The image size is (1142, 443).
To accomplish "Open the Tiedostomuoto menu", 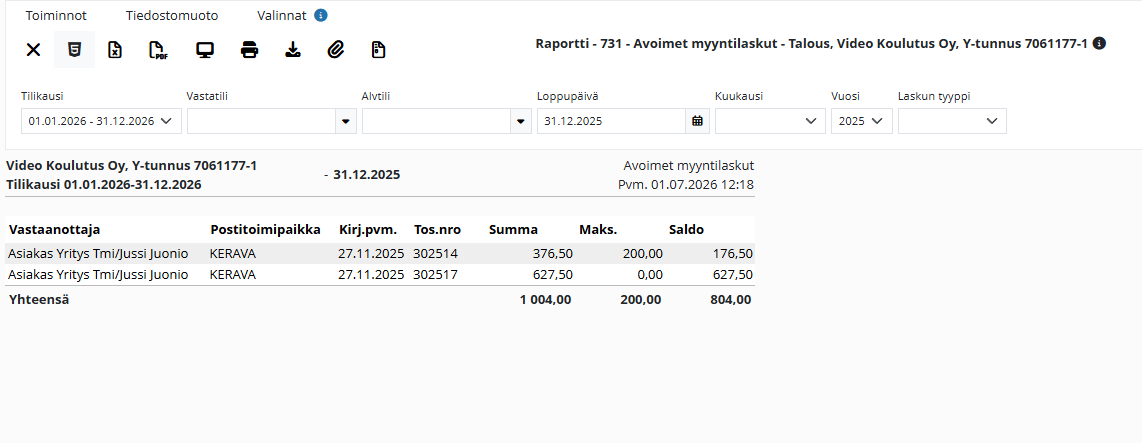I will click(172, 15).
